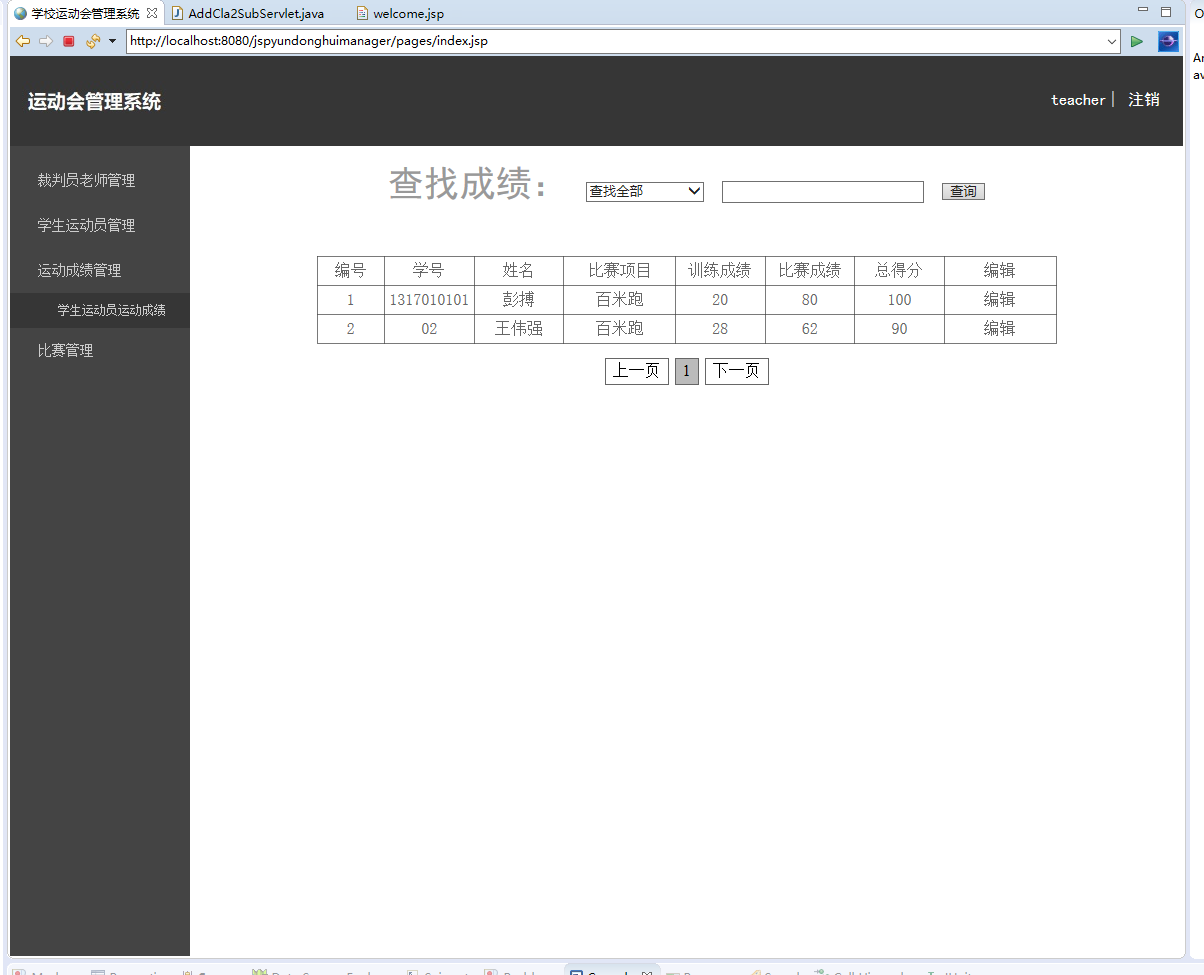Click the forward navigation arrow

44,41
